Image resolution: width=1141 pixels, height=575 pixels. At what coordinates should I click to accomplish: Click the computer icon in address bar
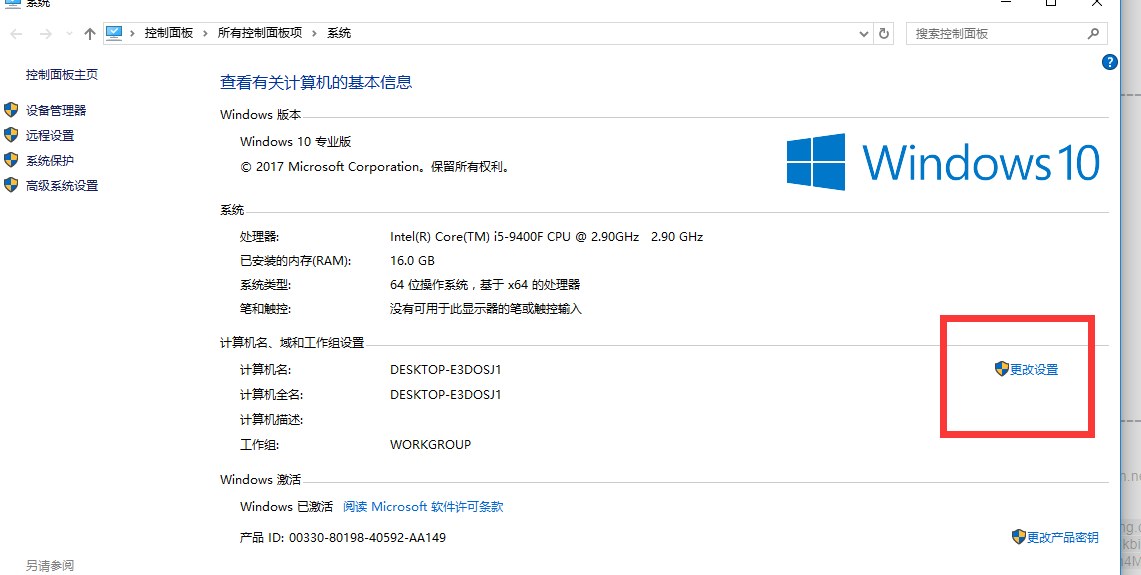click(x=114, y=33)
